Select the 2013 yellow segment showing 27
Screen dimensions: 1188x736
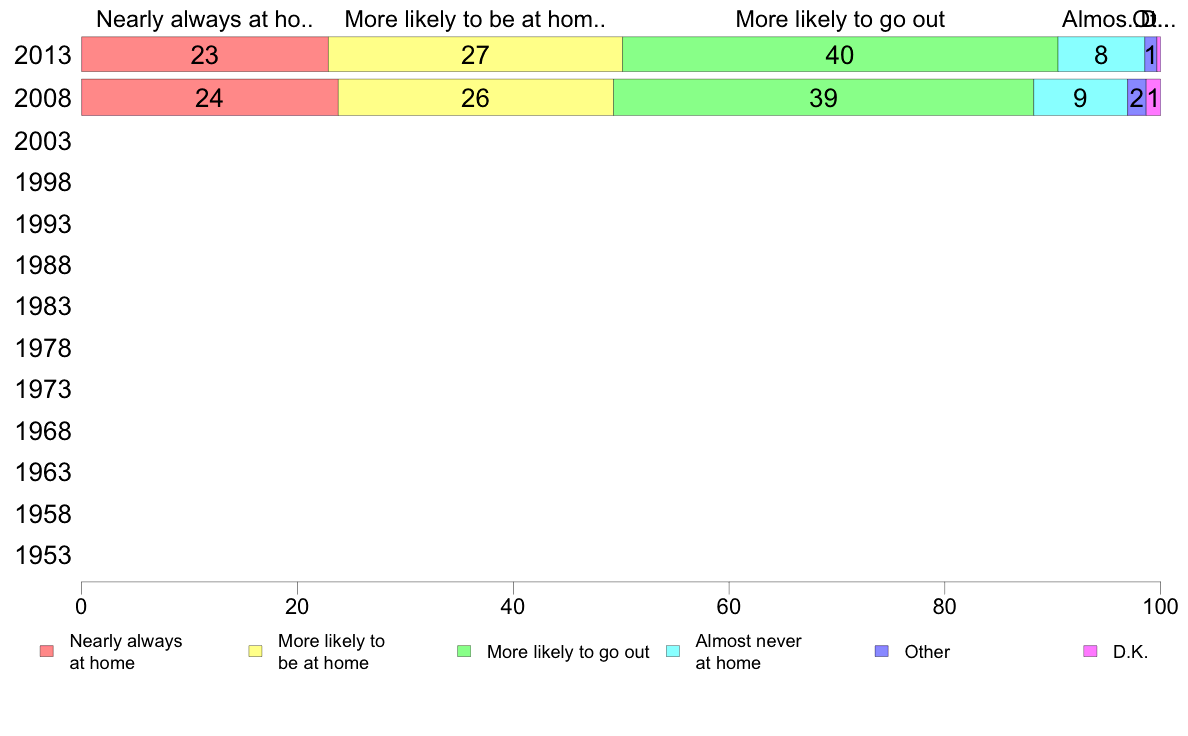[x=476, y=55]
